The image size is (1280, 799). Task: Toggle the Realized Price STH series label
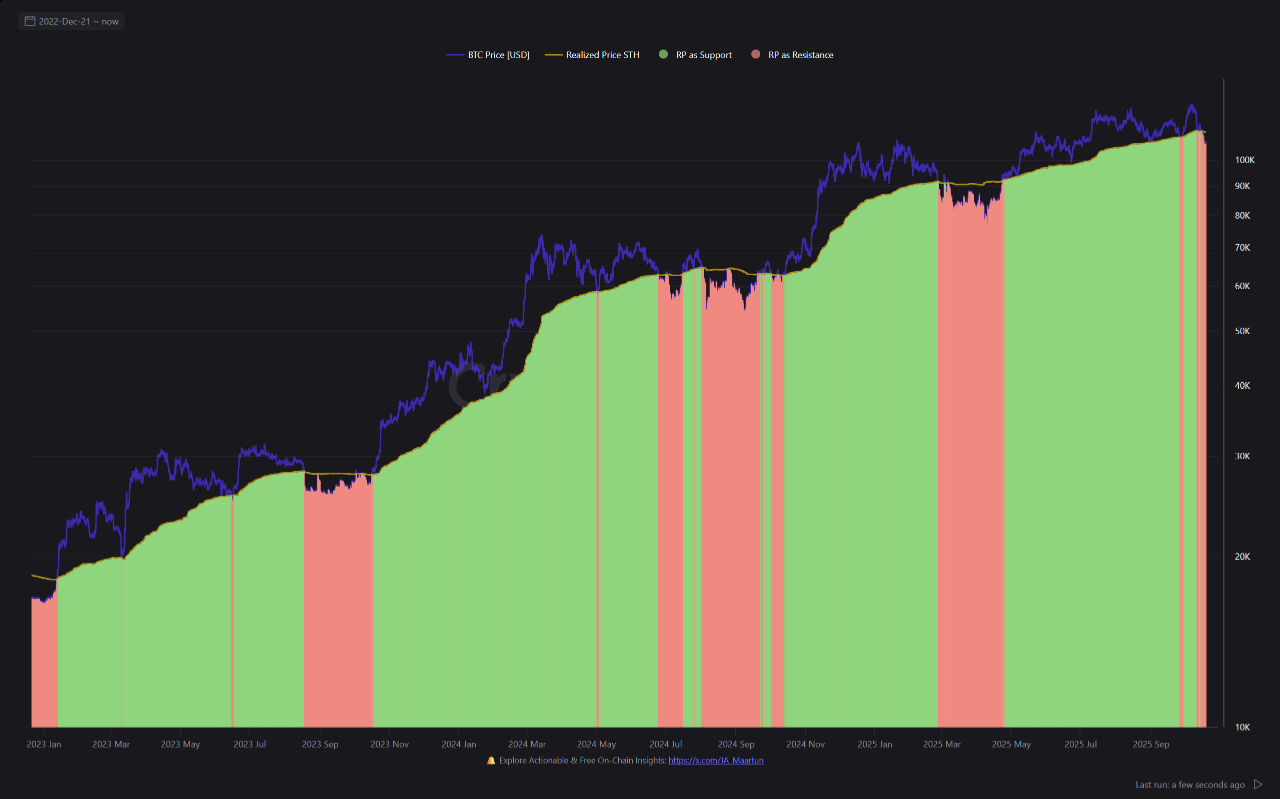(x=602, y=55)
